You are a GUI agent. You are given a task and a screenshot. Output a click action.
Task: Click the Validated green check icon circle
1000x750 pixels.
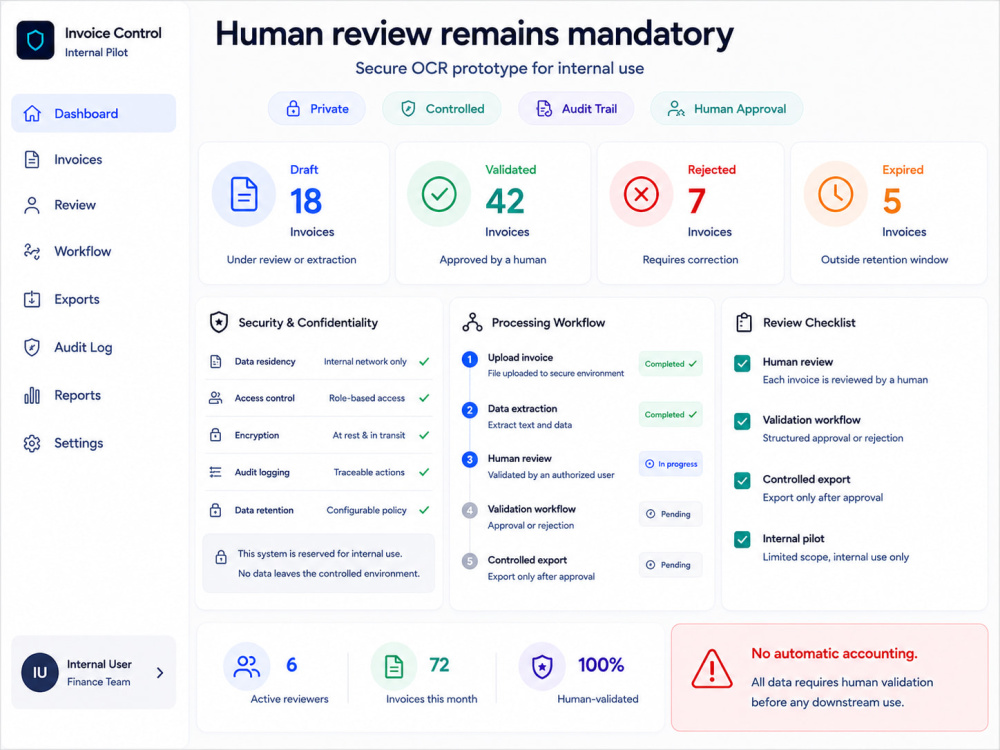point(439,194)
